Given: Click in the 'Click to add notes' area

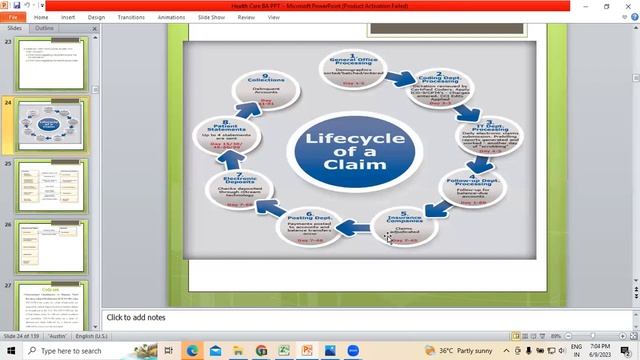Looking at the screenshot, I should point(367,318).
